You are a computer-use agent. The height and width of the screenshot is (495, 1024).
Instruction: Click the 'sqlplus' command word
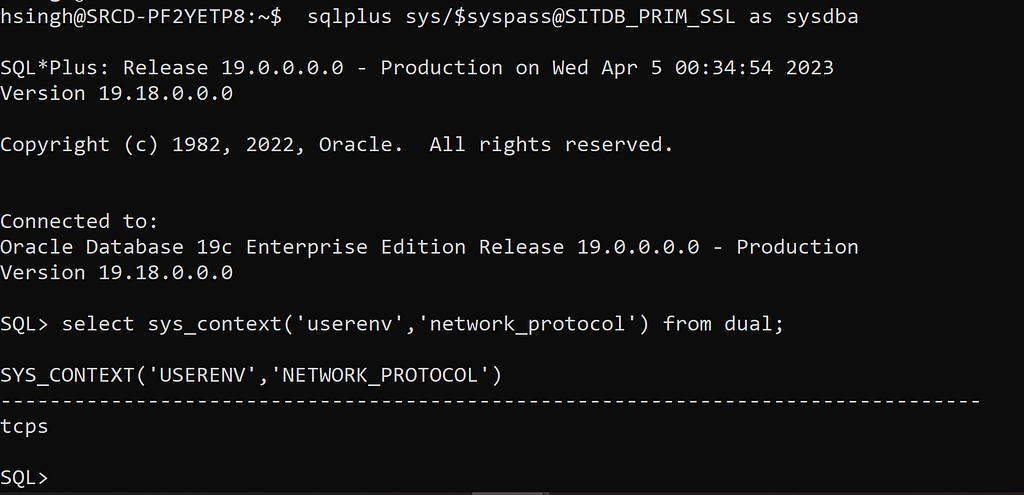point(349,17)
